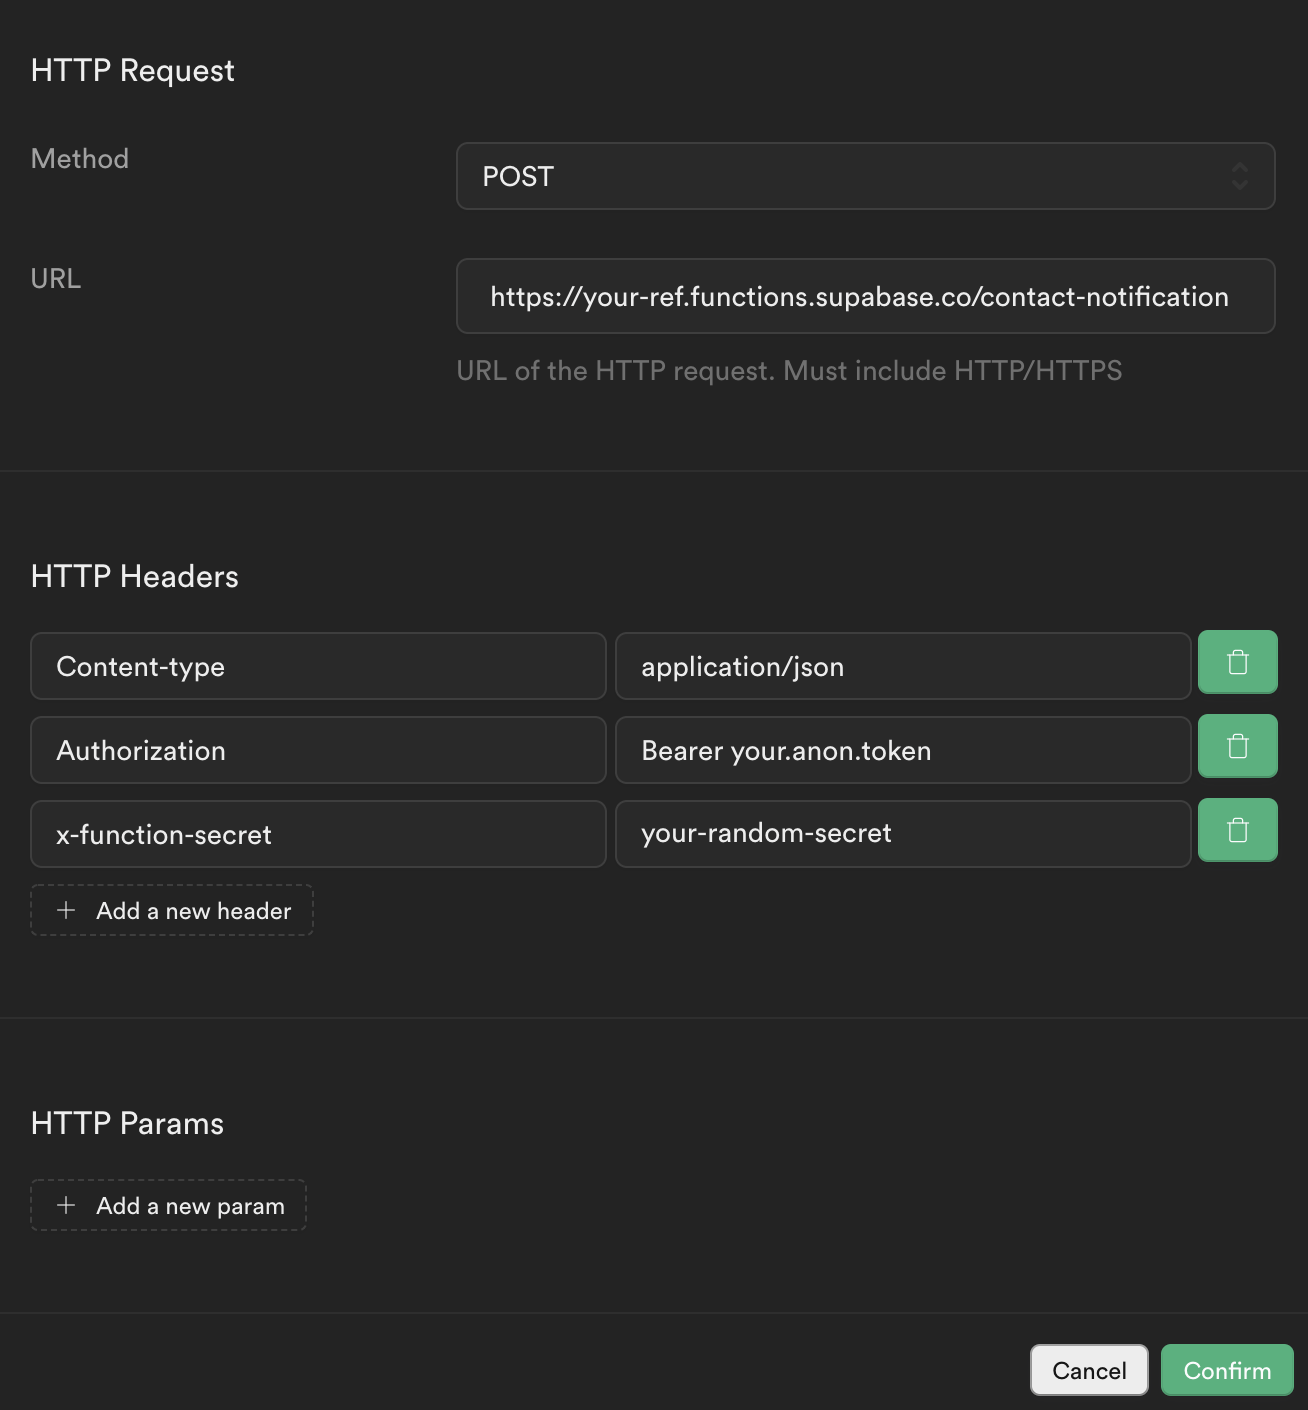Click the Method dropdown chevron arrows

pos(1239,176)
